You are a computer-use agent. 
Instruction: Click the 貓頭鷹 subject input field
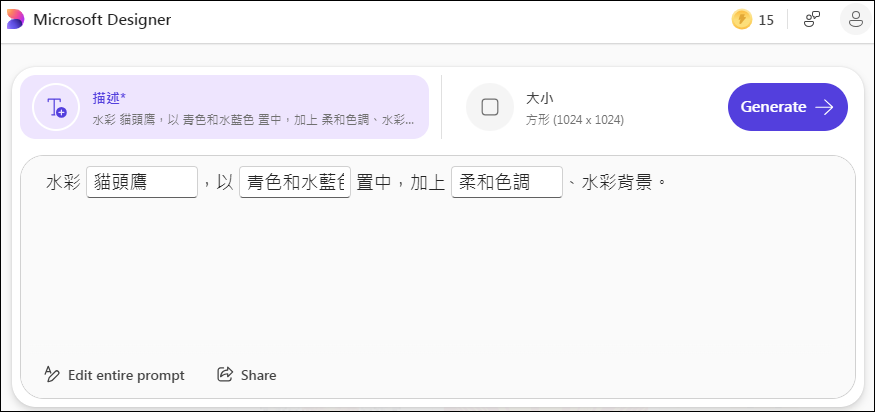142,182
